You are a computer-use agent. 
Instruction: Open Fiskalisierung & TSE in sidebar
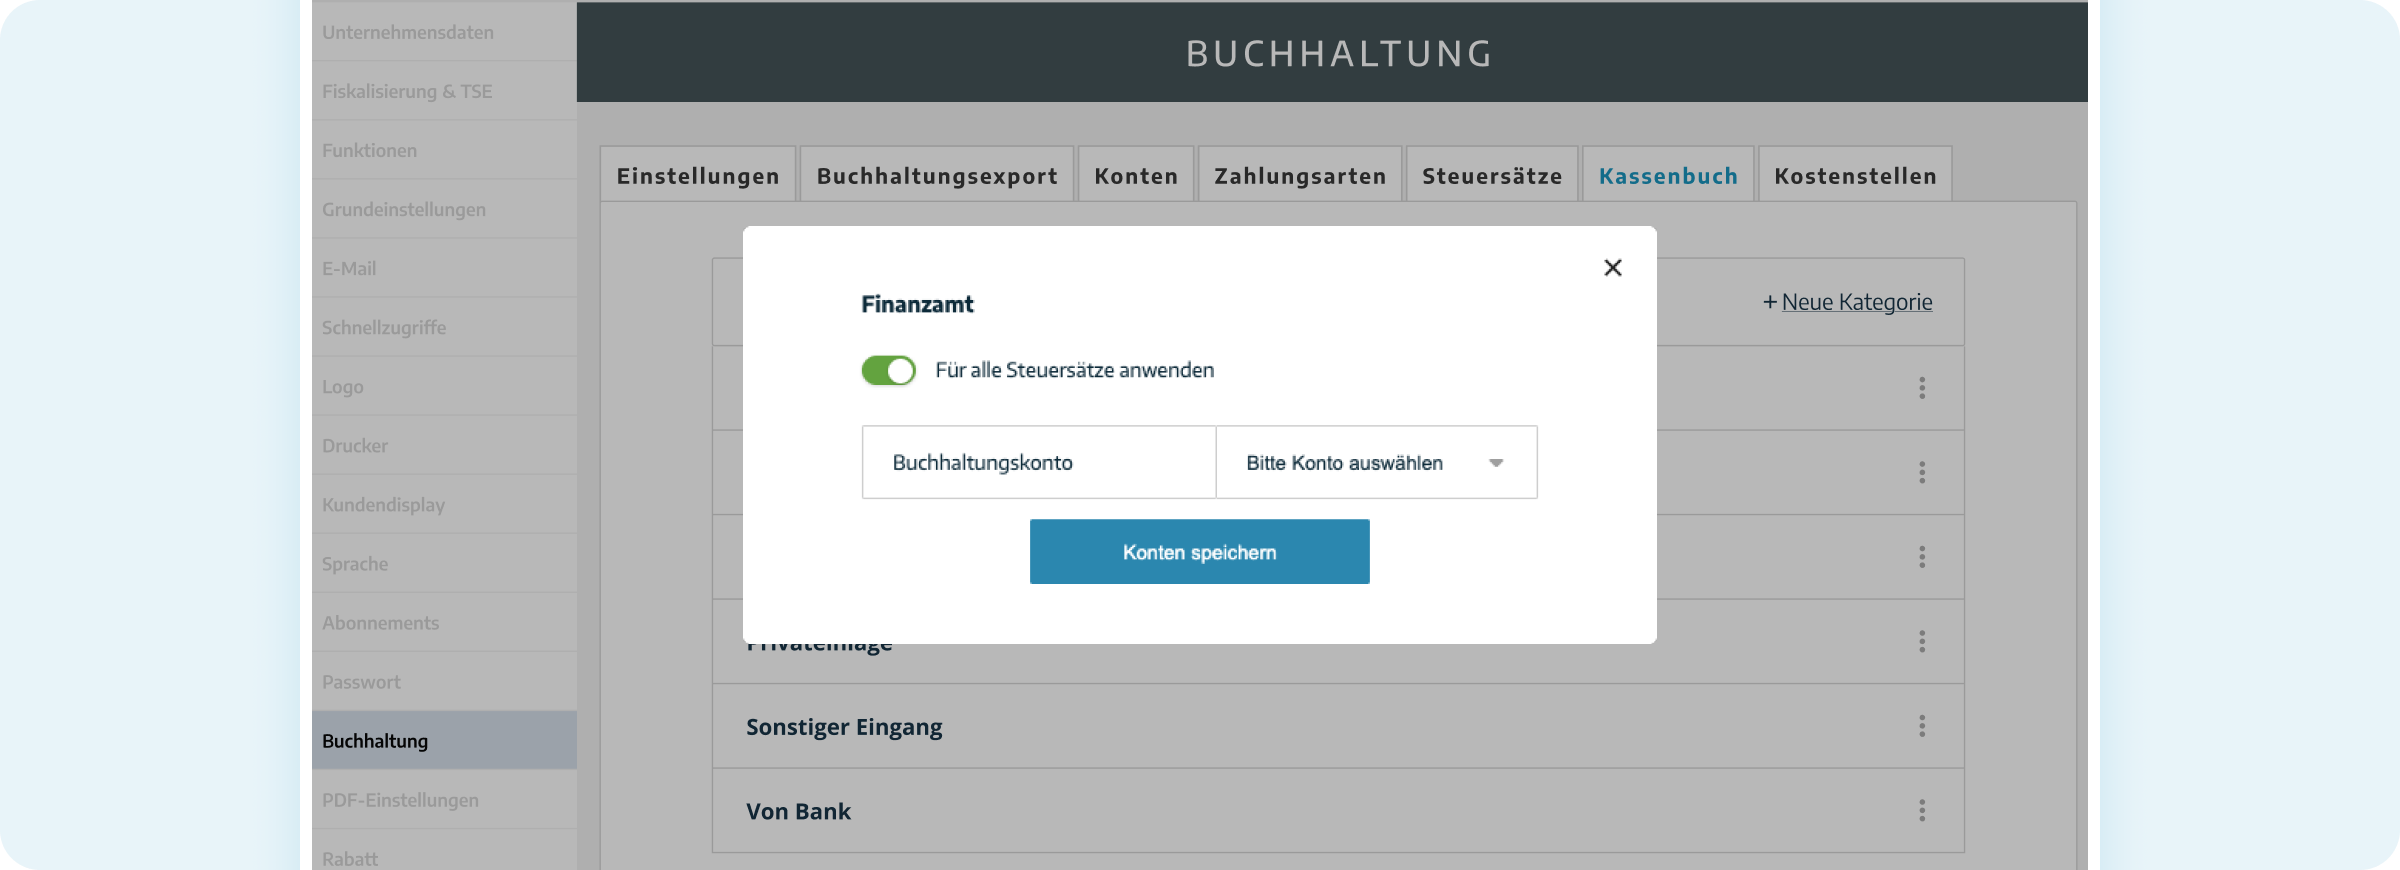[407, 91]
